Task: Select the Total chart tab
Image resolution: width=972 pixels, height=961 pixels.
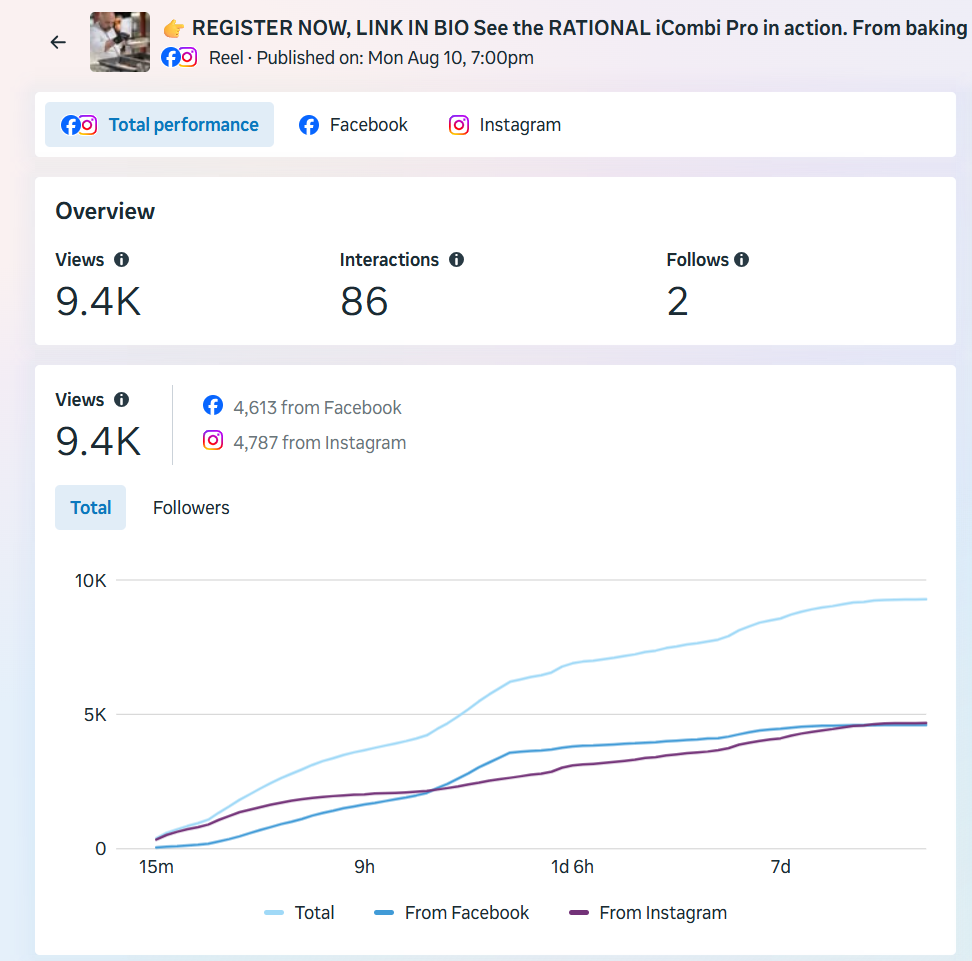Action: point(91,508)
